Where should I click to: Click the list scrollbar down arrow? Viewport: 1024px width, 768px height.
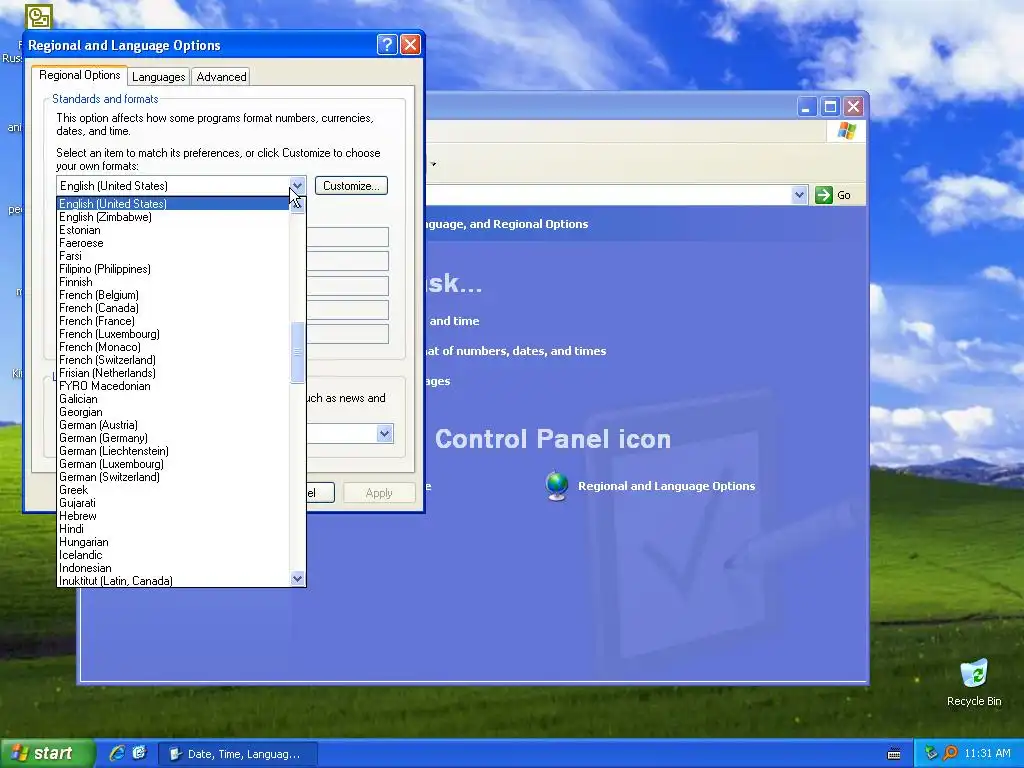297,579
